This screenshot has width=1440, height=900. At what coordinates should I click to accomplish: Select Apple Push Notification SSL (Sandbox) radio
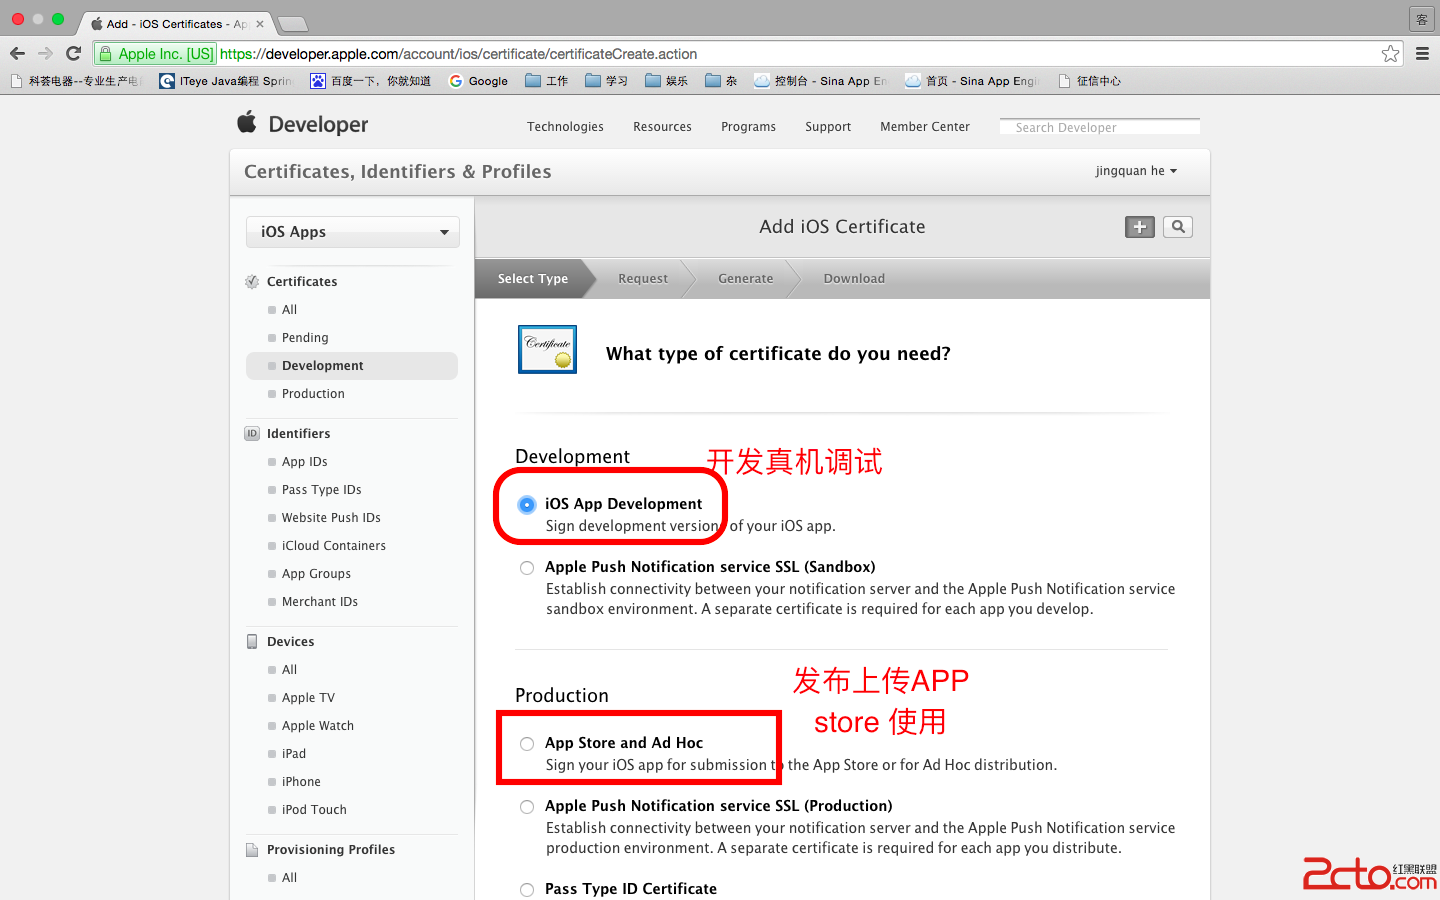[527, 568]
